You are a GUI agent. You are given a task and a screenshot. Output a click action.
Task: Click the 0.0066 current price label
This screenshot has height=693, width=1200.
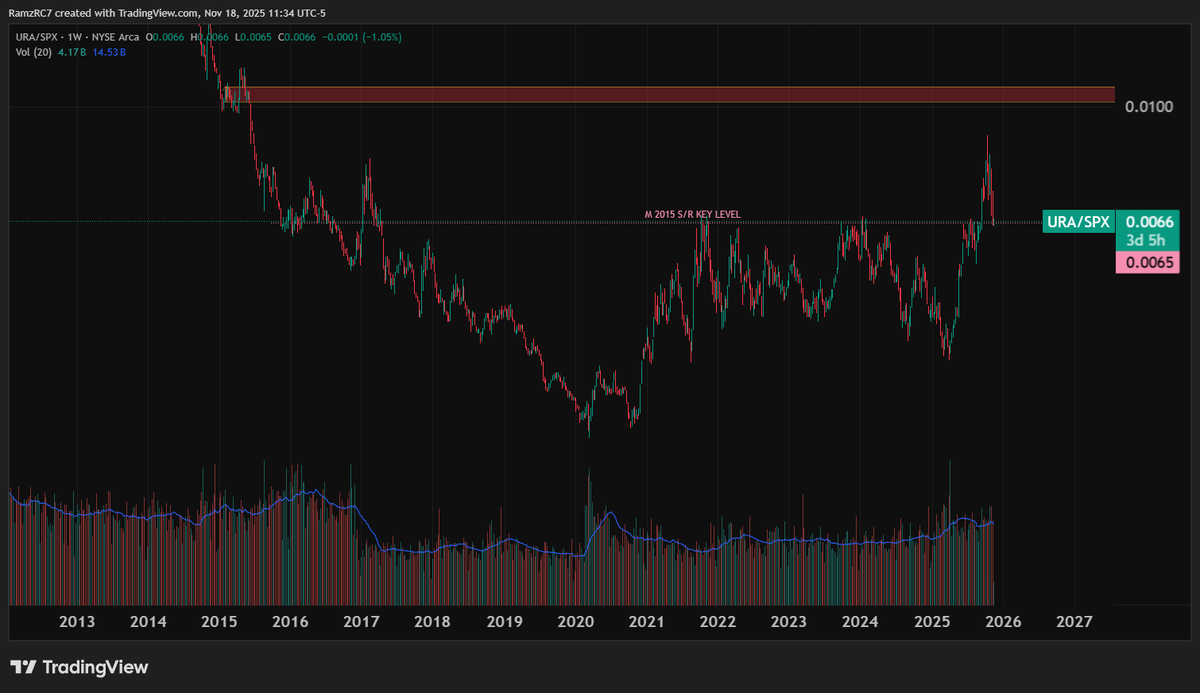[1148, 222]
